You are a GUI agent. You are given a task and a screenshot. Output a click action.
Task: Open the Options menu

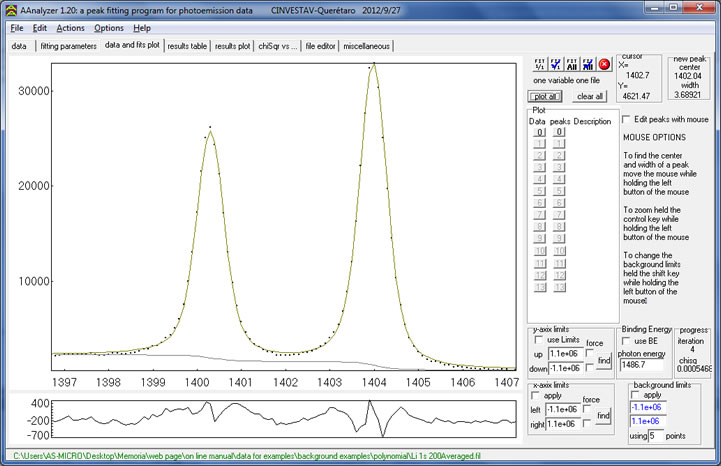pyautogui.click(x=109, y=28)
